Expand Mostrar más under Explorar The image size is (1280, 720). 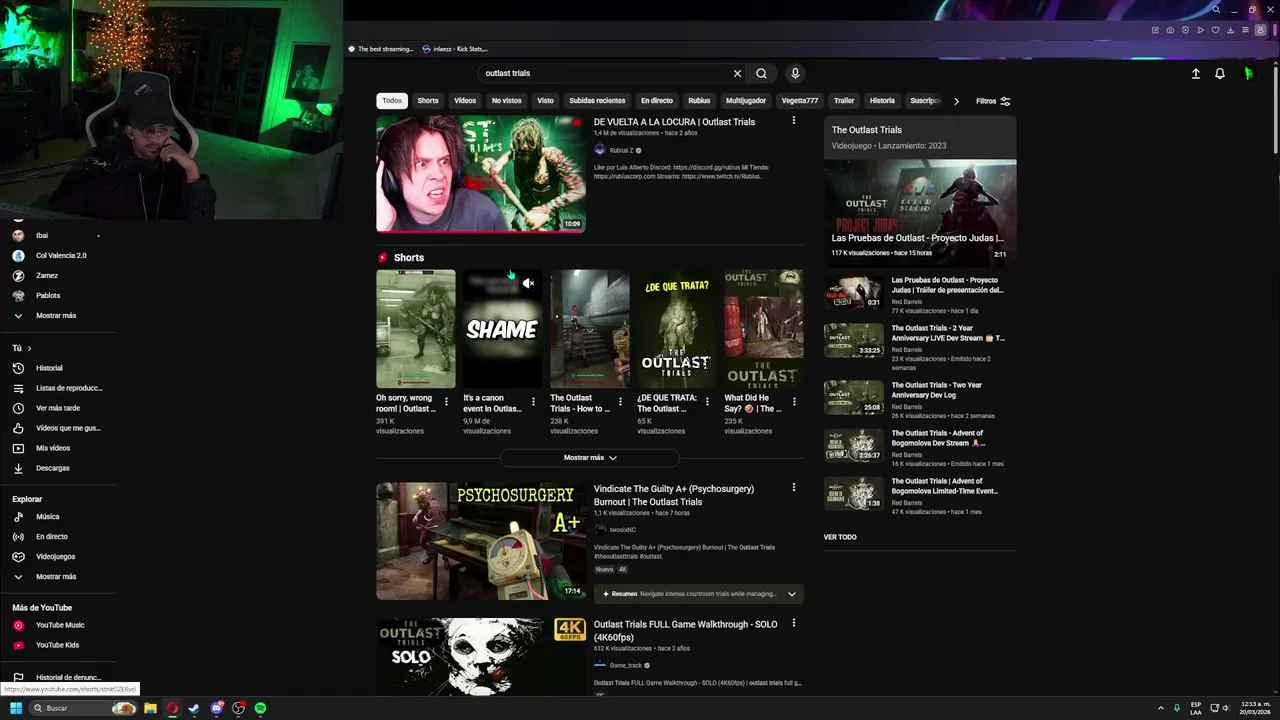coord(55,577)
